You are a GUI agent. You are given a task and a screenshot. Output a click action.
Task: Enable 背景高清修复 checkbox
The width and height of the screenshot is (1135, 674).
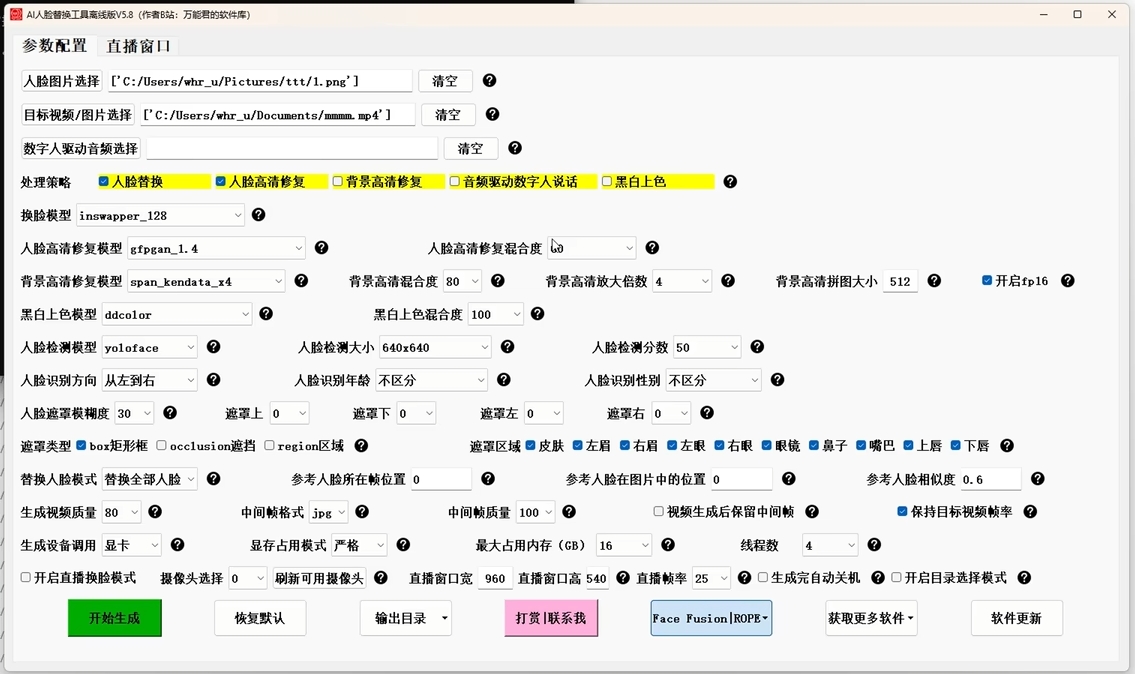point(338,182)
